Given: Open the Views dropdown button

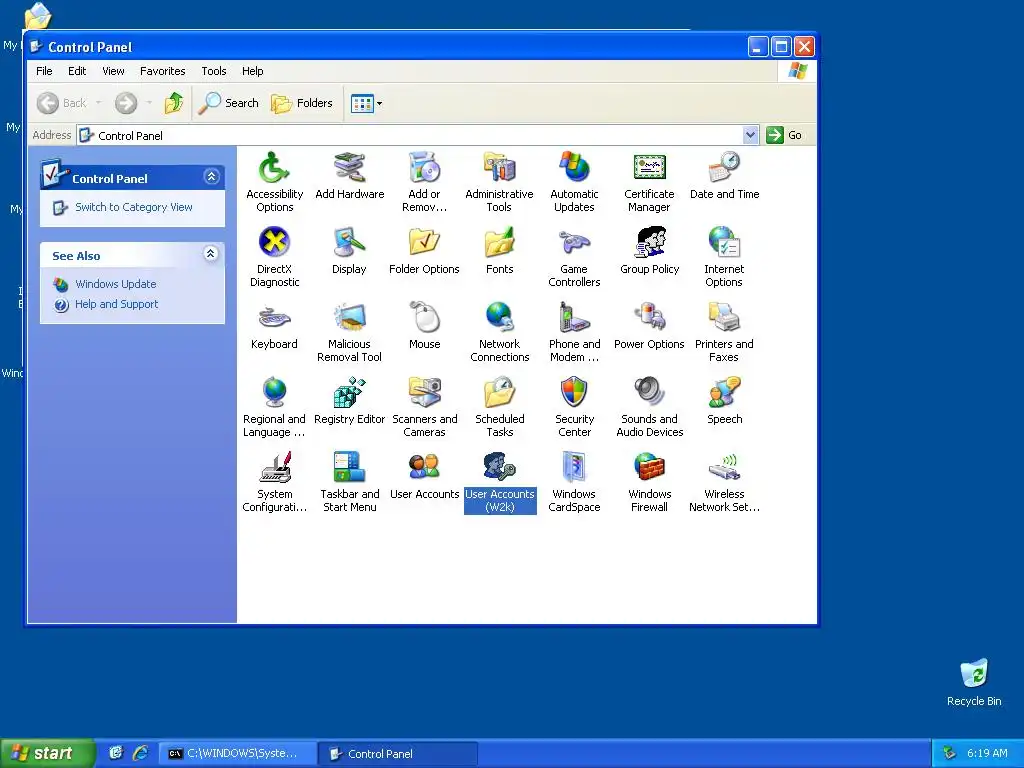Looking at the screenshot, I should coord(366,103).
